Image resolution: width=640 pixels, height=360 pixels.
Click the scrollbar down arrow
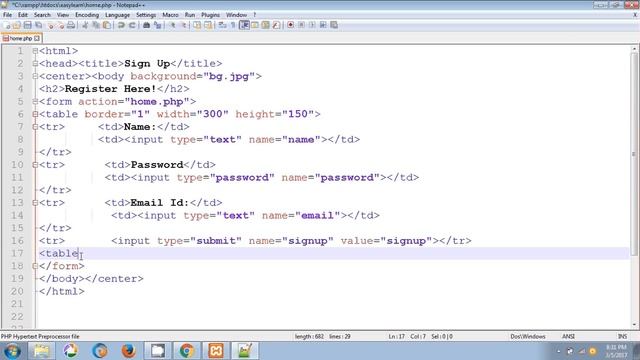pos(634,324)
